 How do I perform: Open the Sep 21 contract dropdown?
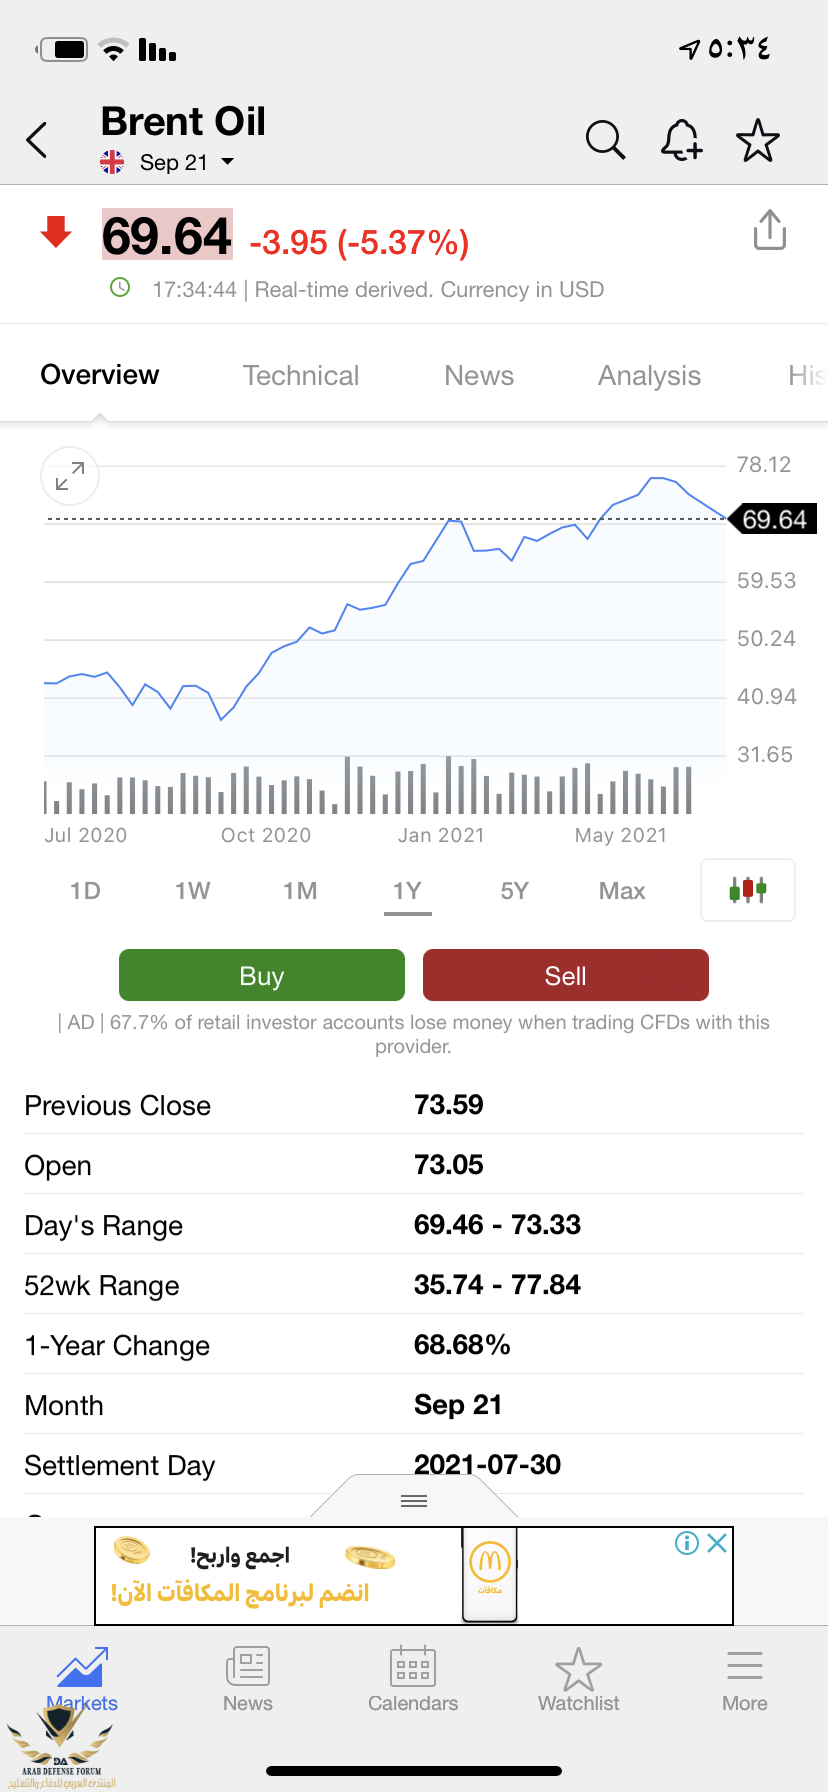point(226,162)
